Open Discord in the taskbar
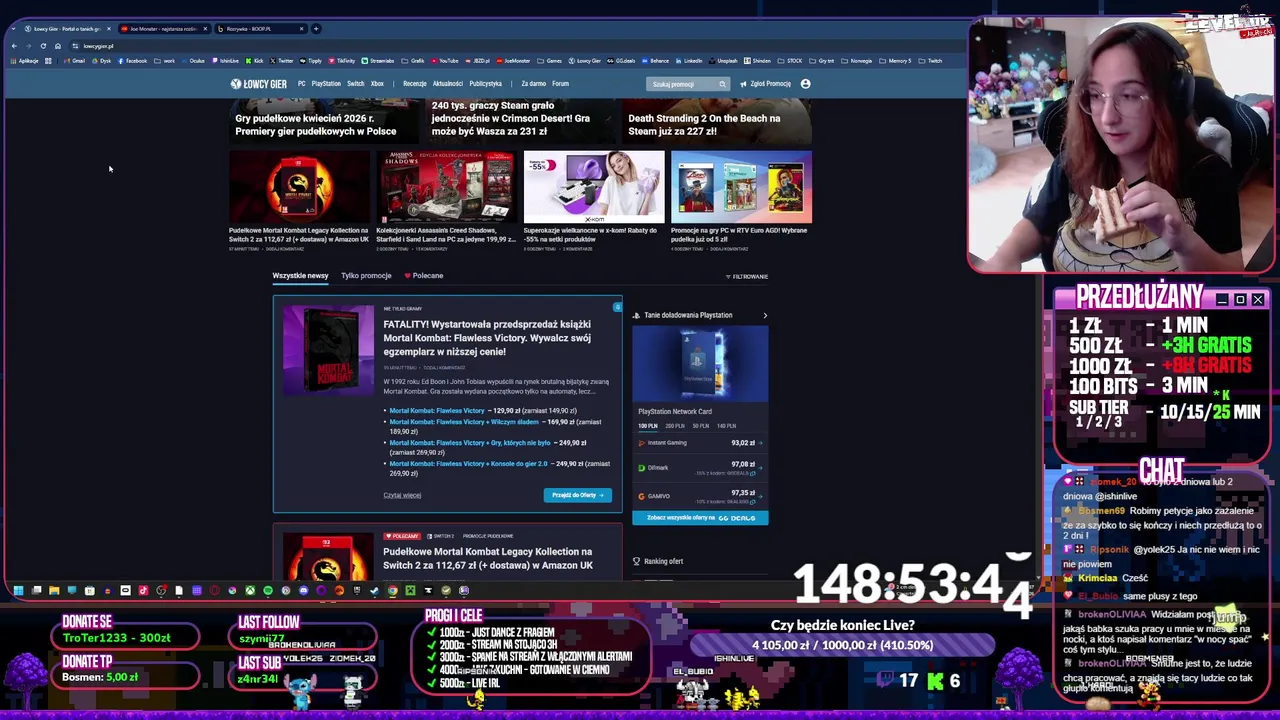This screenshot has height=720, width=1280. click(303, 590)
